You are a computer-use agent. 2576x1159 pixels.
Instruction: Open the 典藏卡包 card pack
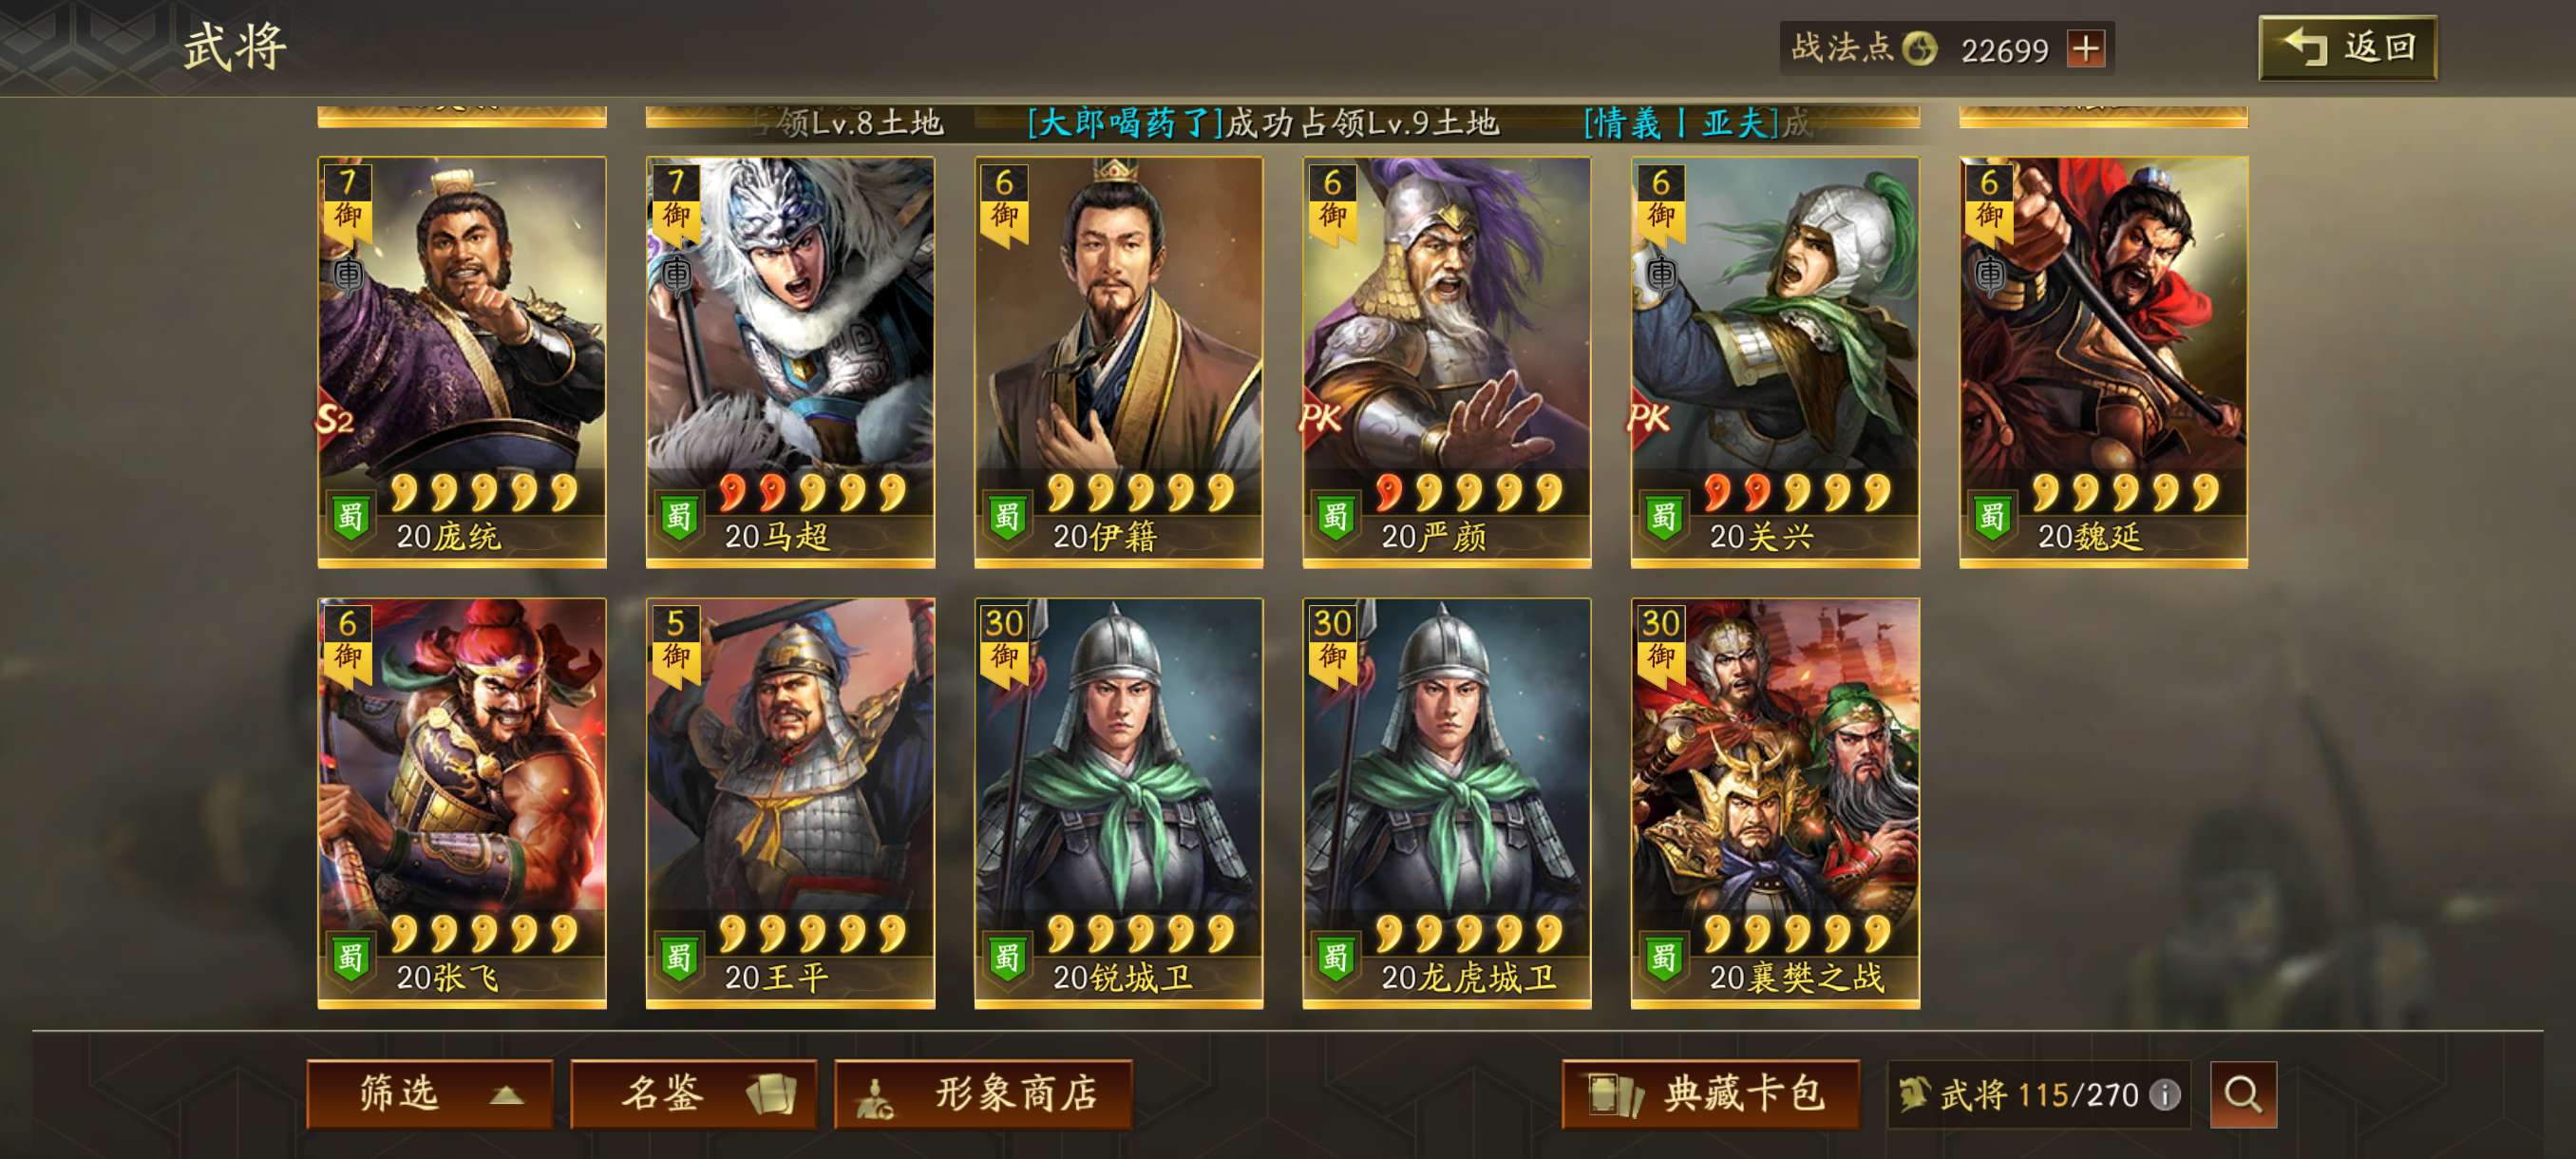[1711, 1094]
